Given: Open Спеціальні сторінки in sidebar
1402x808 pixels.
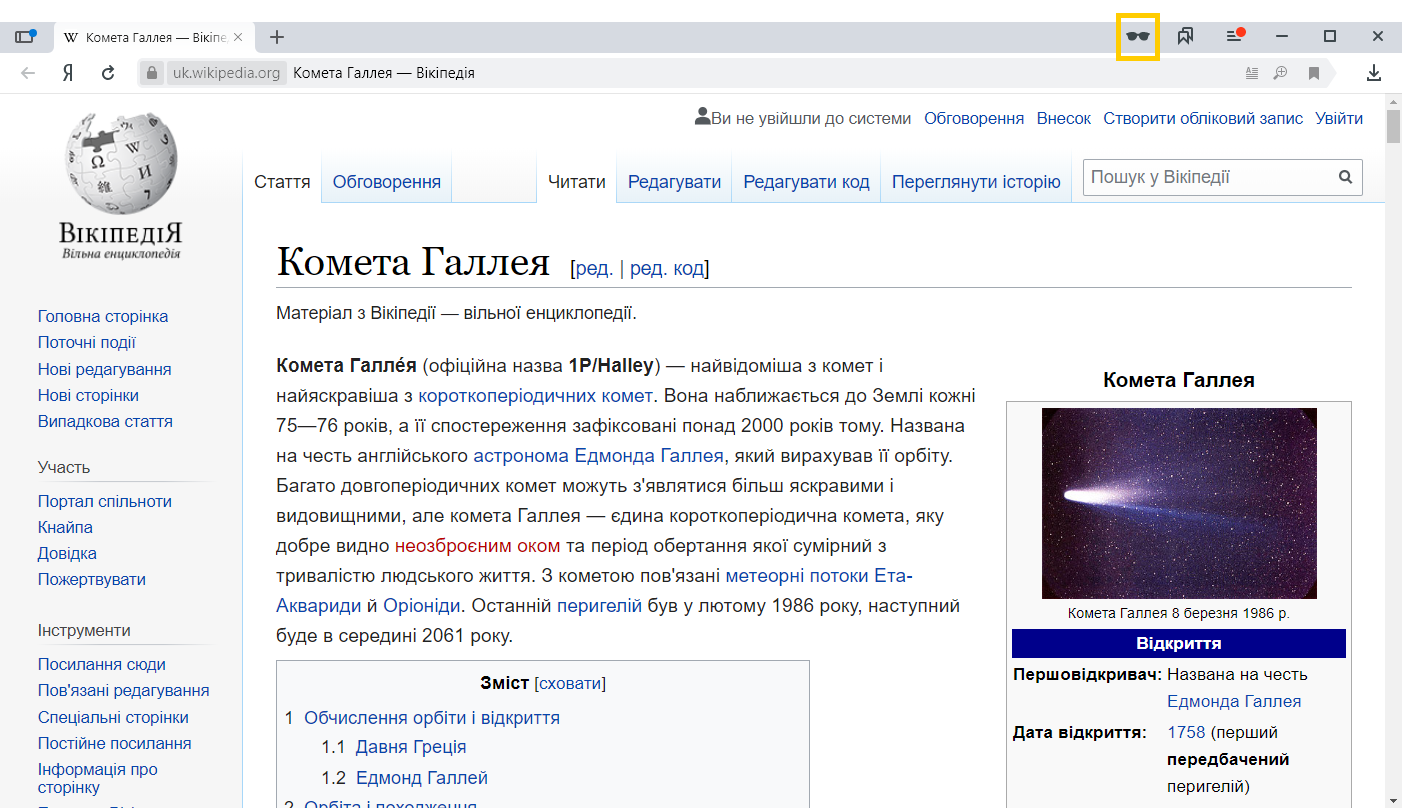Looking at the screenshot, I should click(x=113, y=717).
